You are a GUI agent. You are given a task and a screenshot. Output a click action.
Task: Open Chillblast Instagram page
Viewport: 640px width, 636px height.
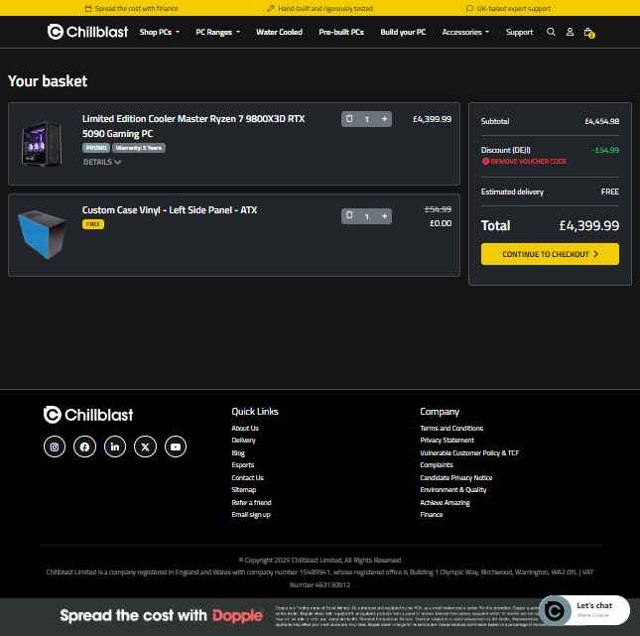(54, 447)
